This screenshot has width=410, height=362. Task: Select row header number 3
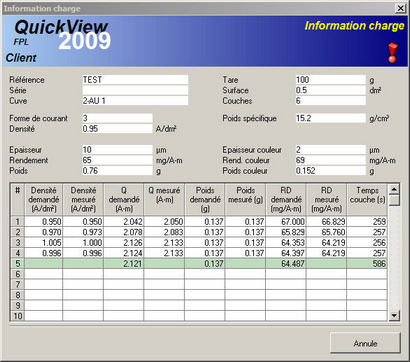point(18,242)
